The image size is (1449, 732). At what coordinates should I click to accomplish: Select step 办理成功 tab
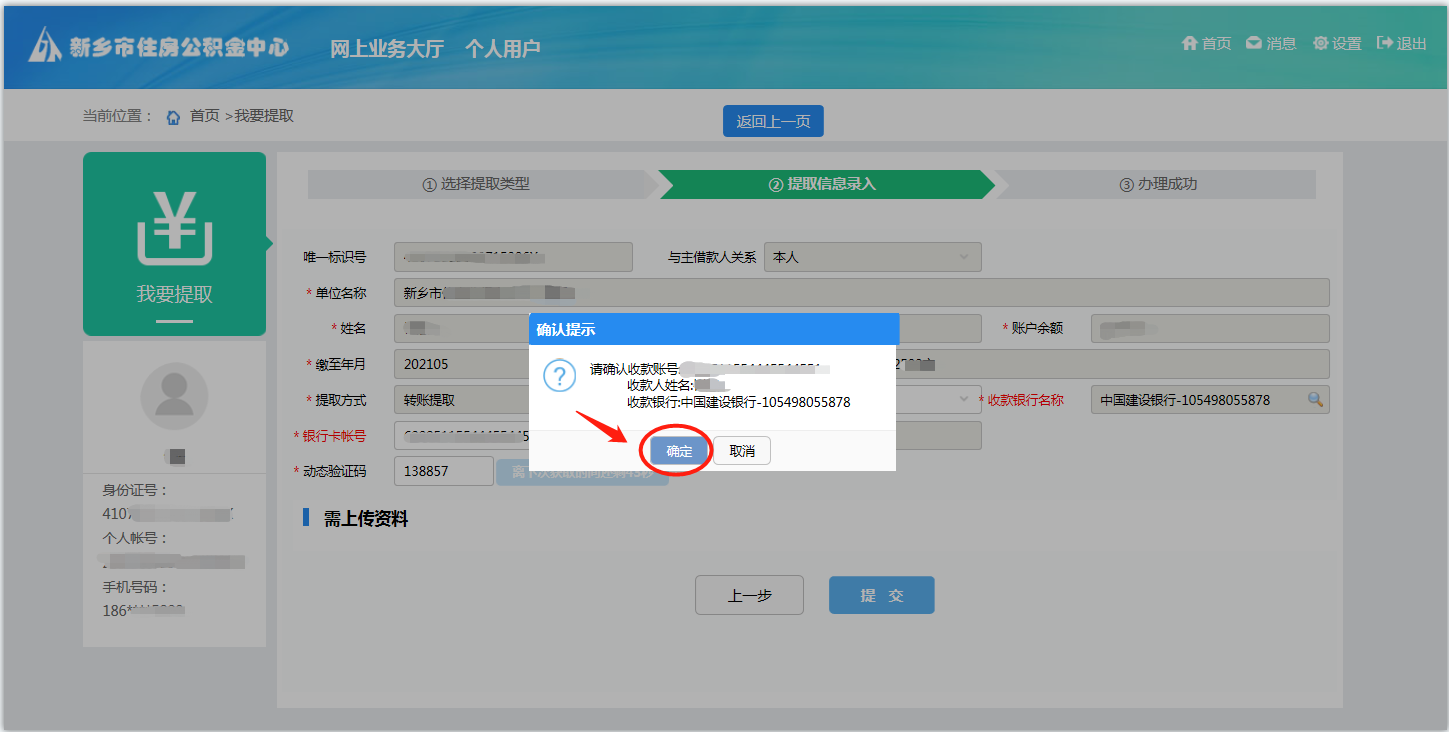(x=1157, y=184)
